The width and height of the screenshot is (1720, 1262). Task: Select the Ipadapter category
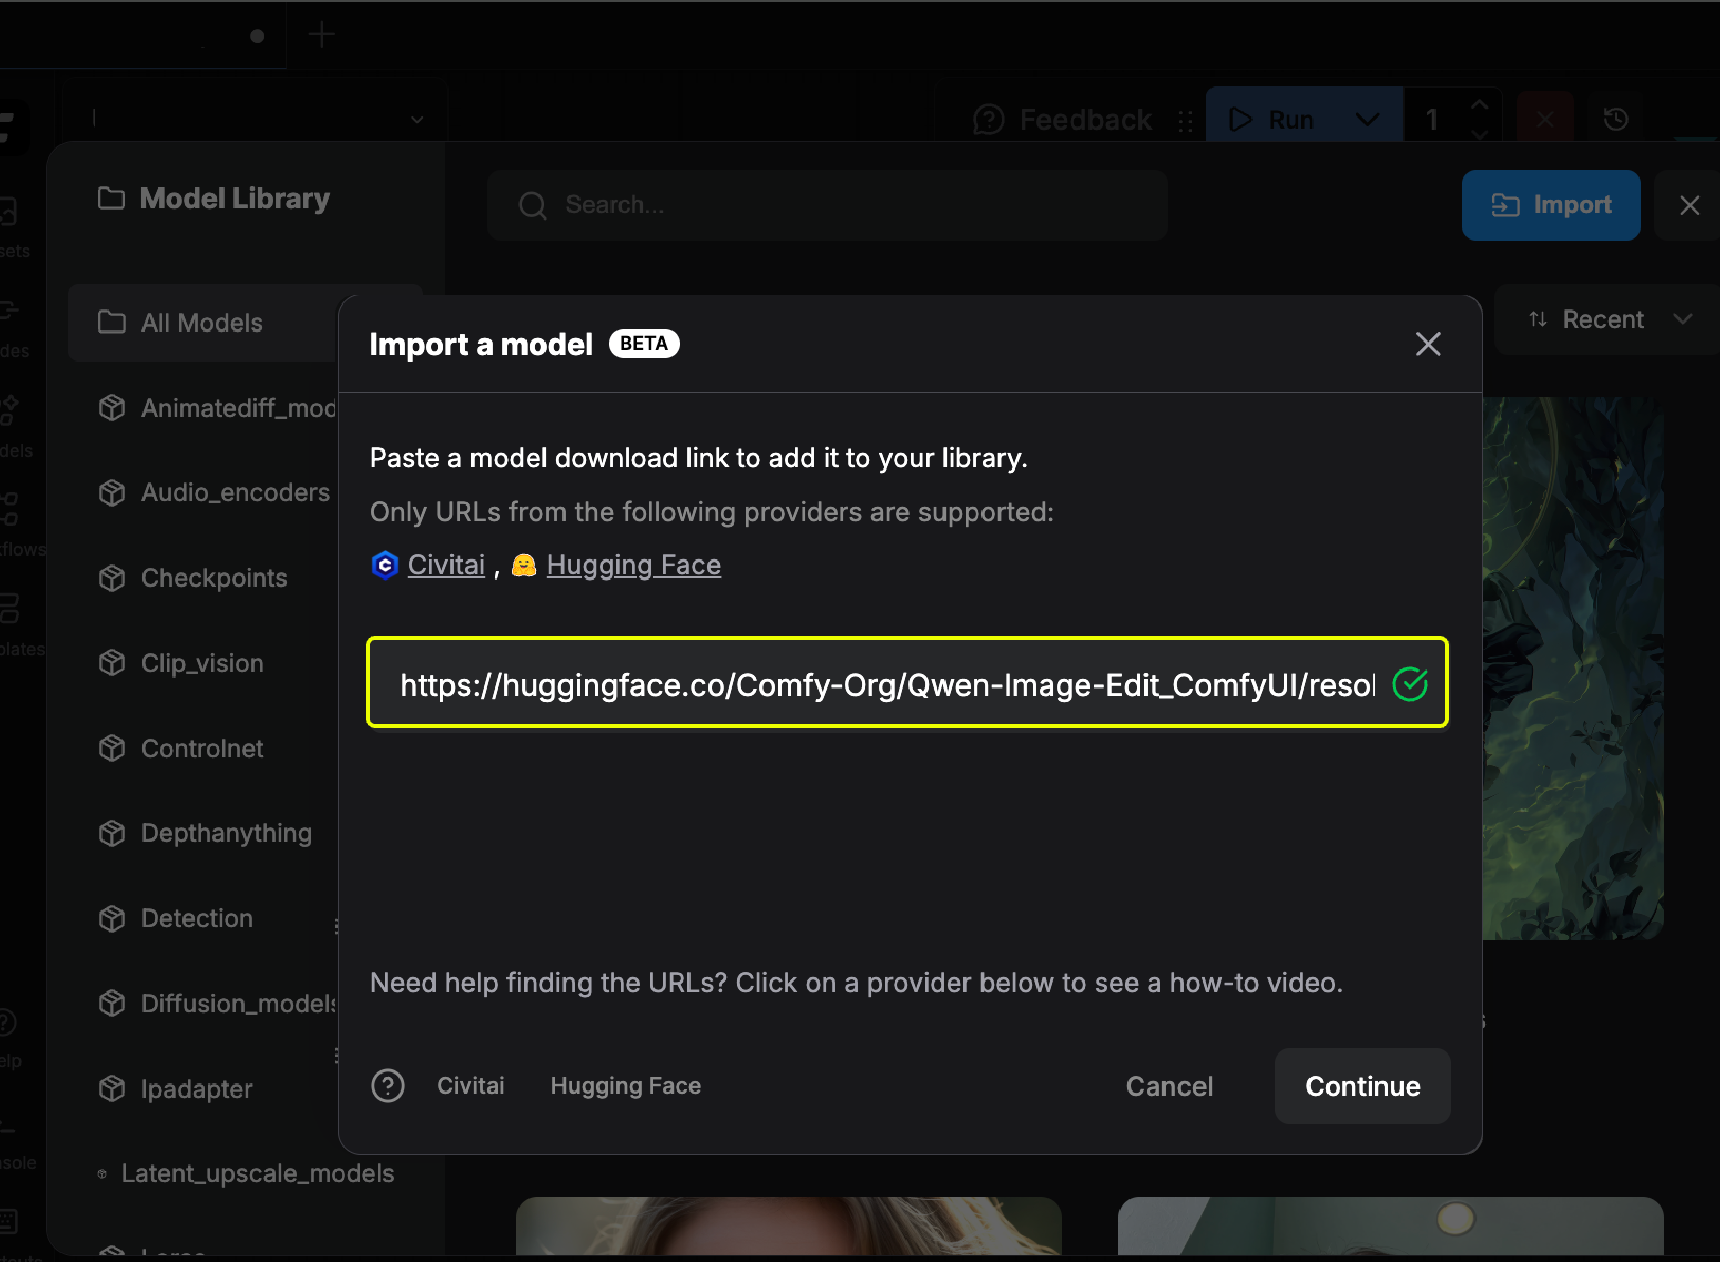tap(196, 1089)
